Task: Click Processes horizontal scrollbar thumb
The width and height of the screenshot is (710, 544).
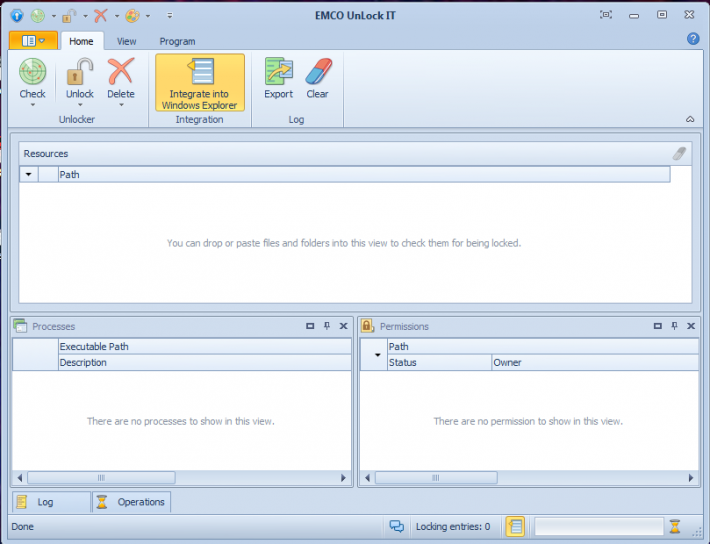Action: [x=101, y=477]
